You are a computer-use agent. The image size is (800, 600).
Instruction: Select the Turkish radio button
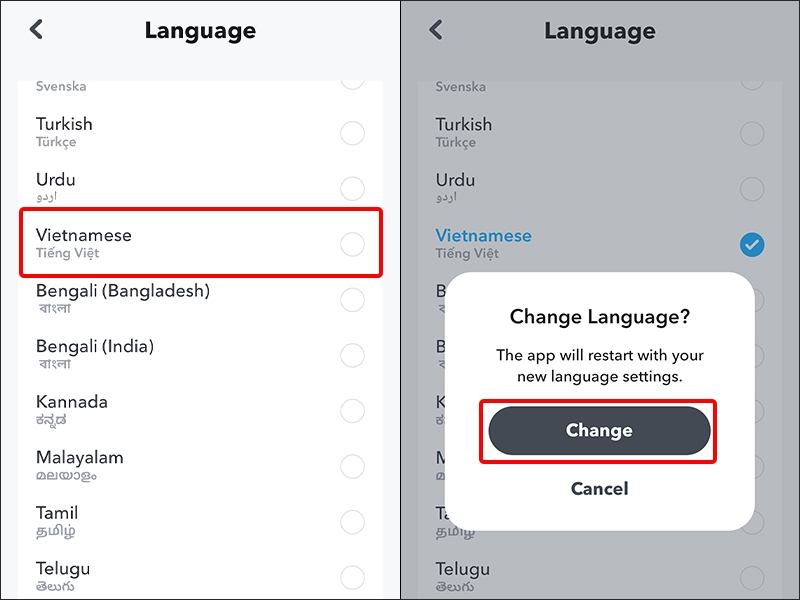[x=352, y=133]
